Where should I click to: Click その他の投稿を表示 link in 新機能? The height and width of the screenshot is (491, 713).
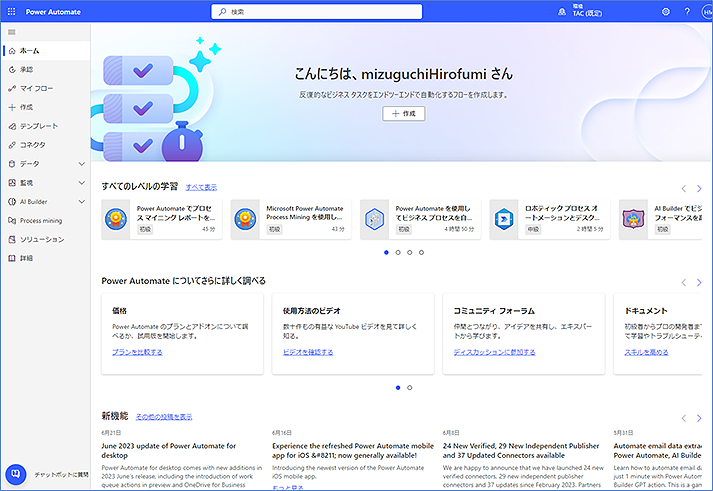pos(164,417)
